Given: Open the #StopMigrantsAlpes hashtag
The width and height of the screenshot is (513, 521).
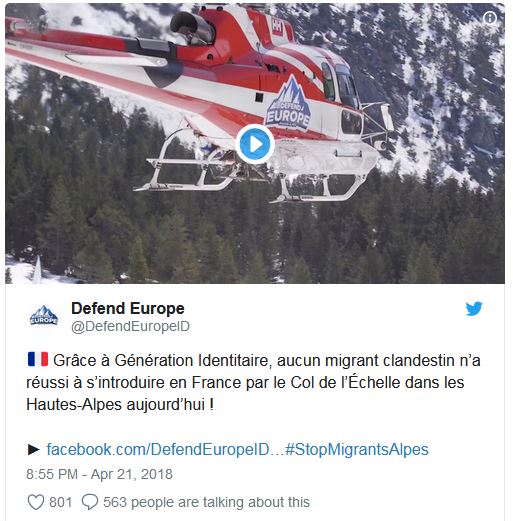Looking at the screenshot, I should tap(357, 449).
